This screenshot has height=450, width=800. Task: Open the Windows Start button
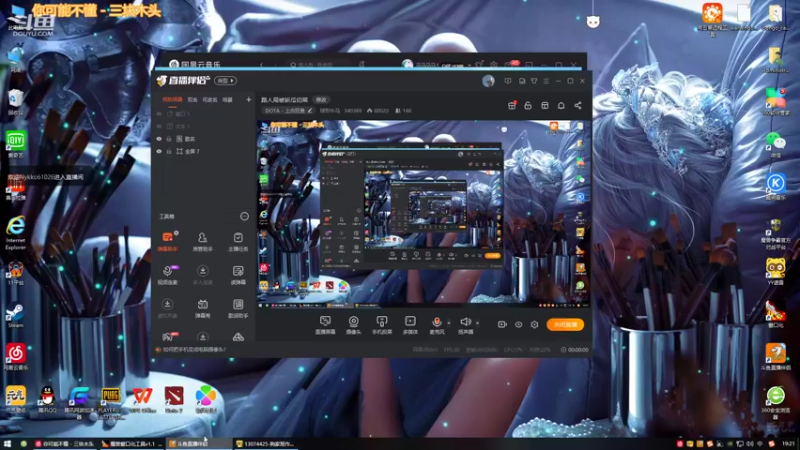(7, 444)
